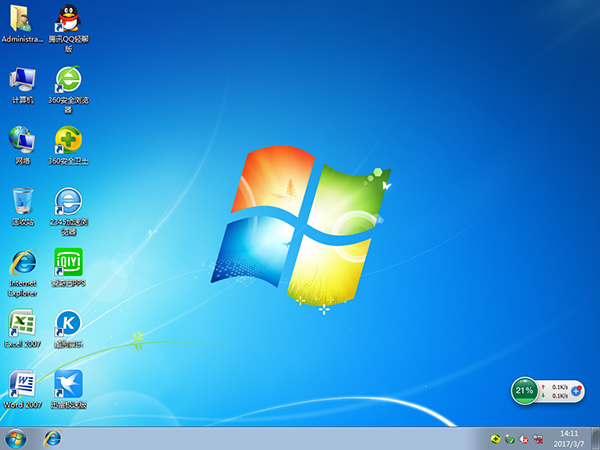Click the 21% green memory ball widget

[523, 389]
